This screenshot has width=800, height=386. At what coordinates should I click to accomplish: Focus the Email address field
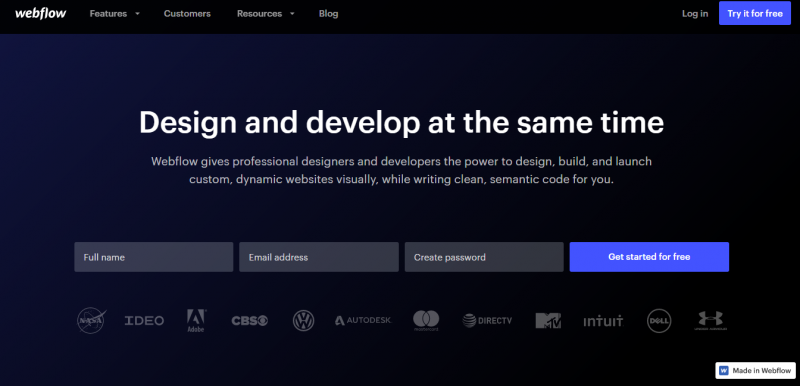(x=319, y=257)
